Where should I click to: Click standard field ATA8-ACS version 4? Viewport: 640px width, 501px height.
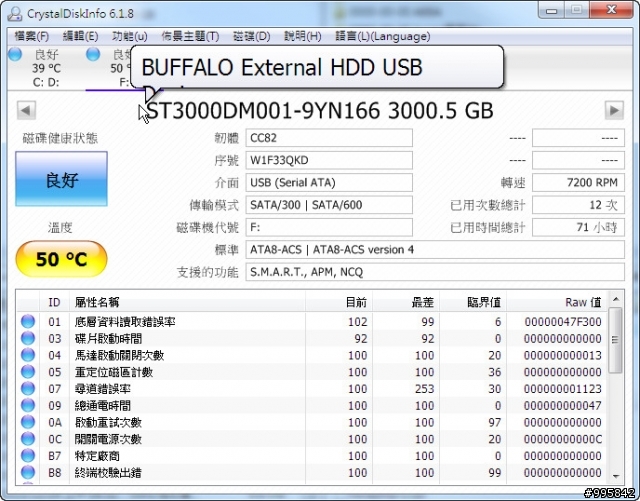(x=435, y=249)
